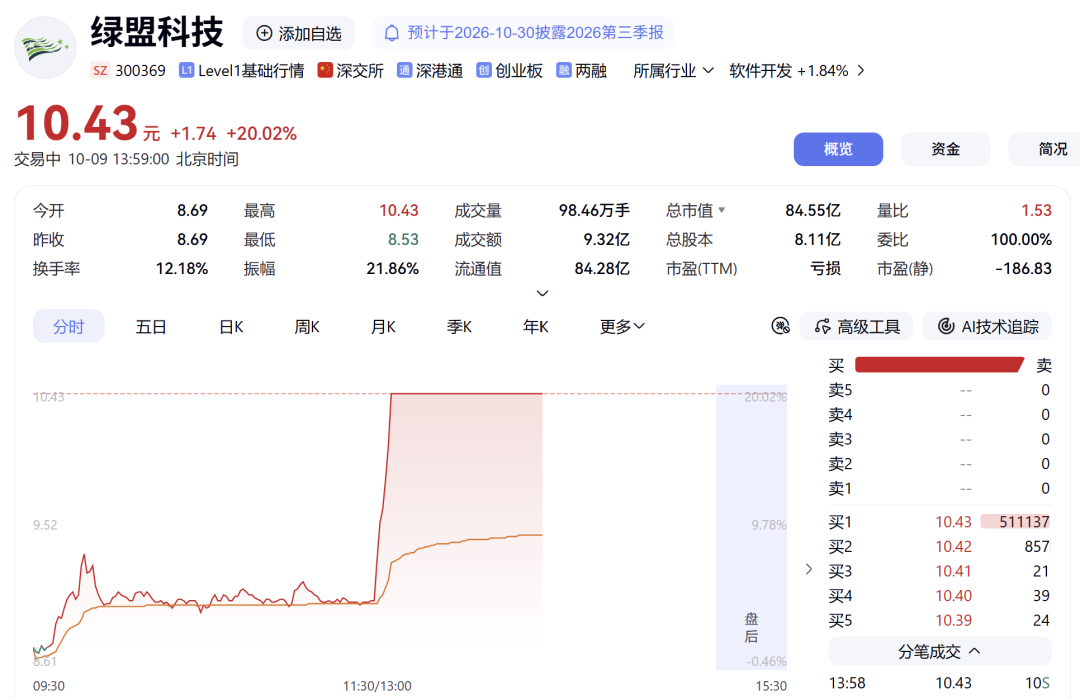This screenshot has width=1080, height=699.
Task: Click the 换手率 12.18% value
Action: tap(182, 269)
